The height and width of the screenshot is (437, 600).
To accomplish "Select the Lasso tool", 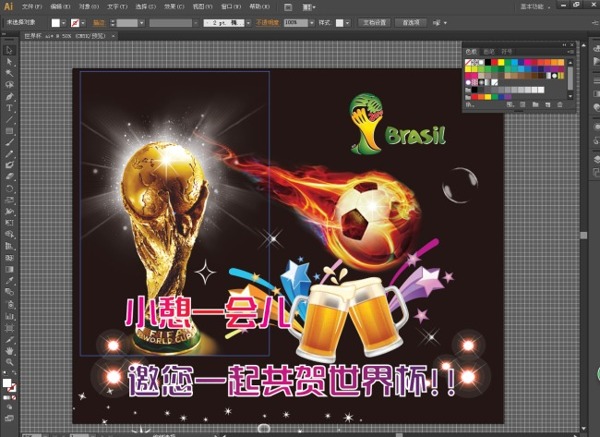I will (9, 85).
